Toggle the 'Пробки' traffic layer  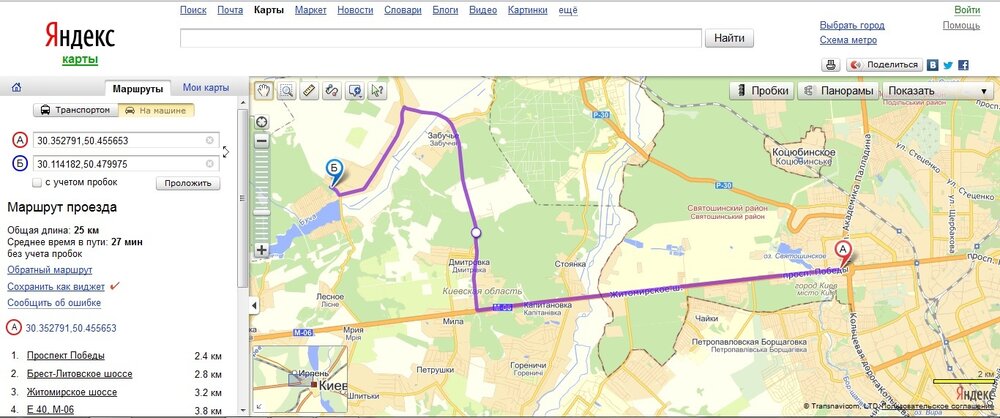point(762,91)
